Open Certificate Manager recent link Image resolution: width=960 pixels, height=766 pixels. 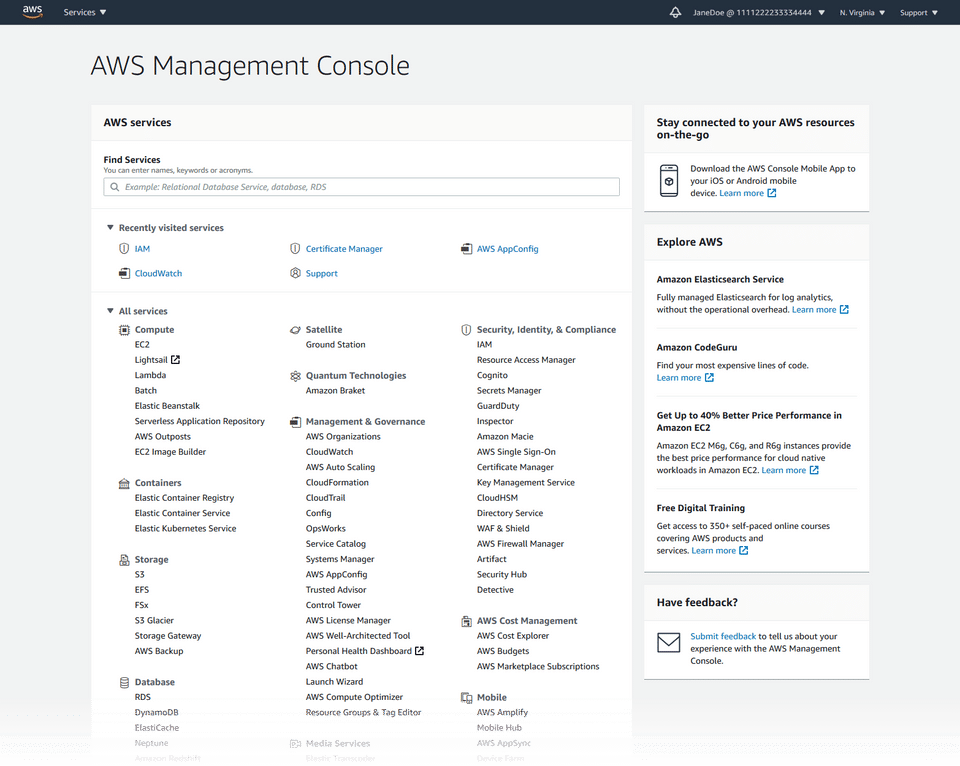coord(344,249)
